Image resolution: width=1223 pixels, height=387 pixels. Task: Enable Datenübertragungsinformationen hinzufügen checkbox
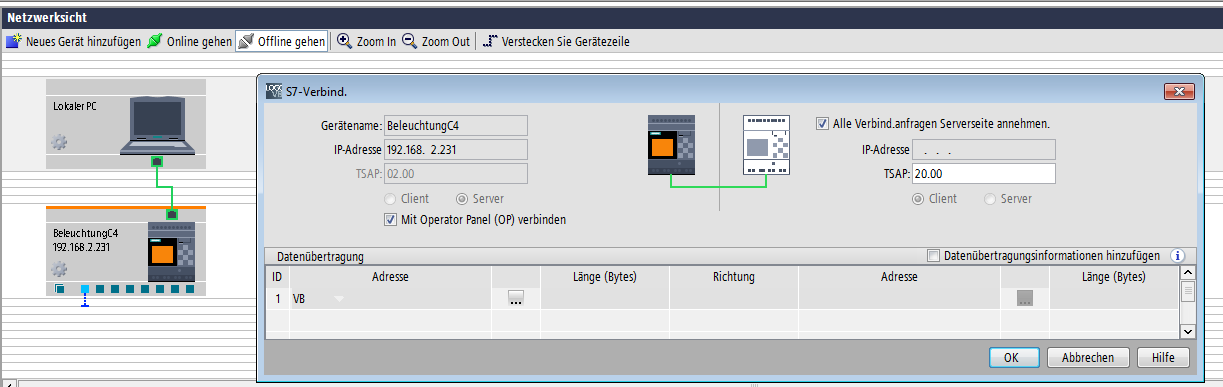934,256
